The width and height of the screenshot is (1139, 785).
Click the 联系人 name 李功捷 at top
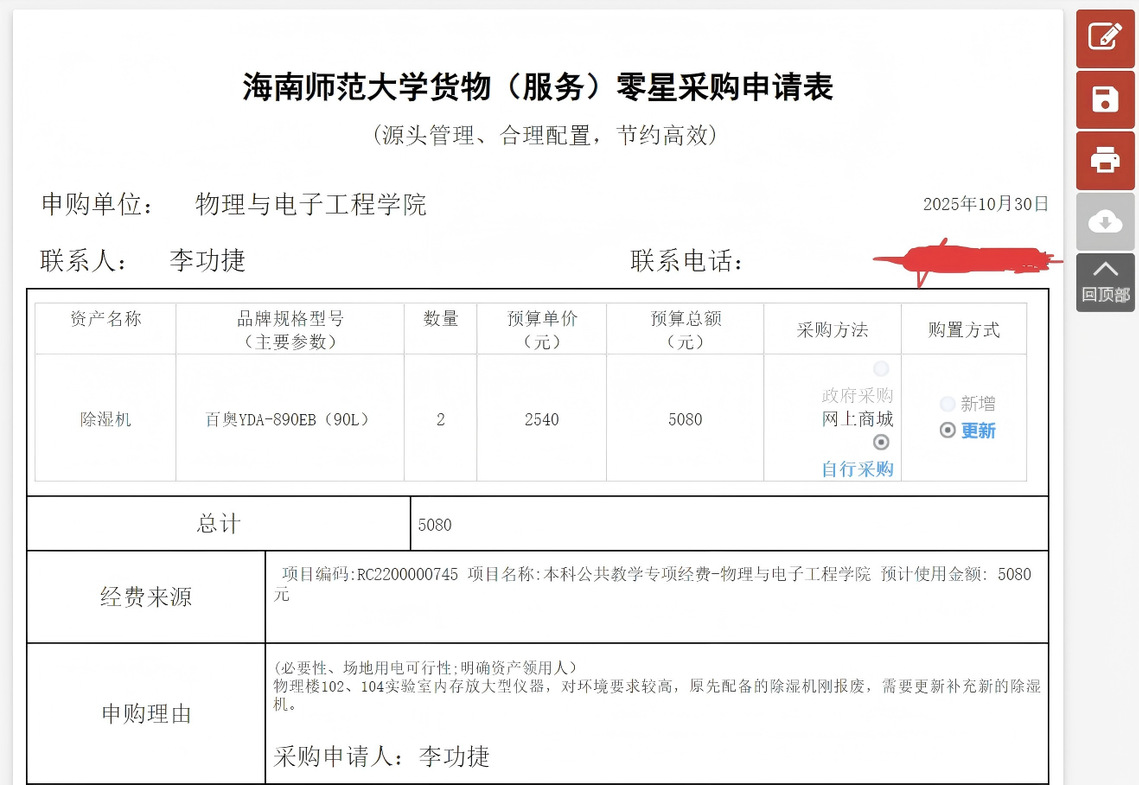(x=207, y=261)
